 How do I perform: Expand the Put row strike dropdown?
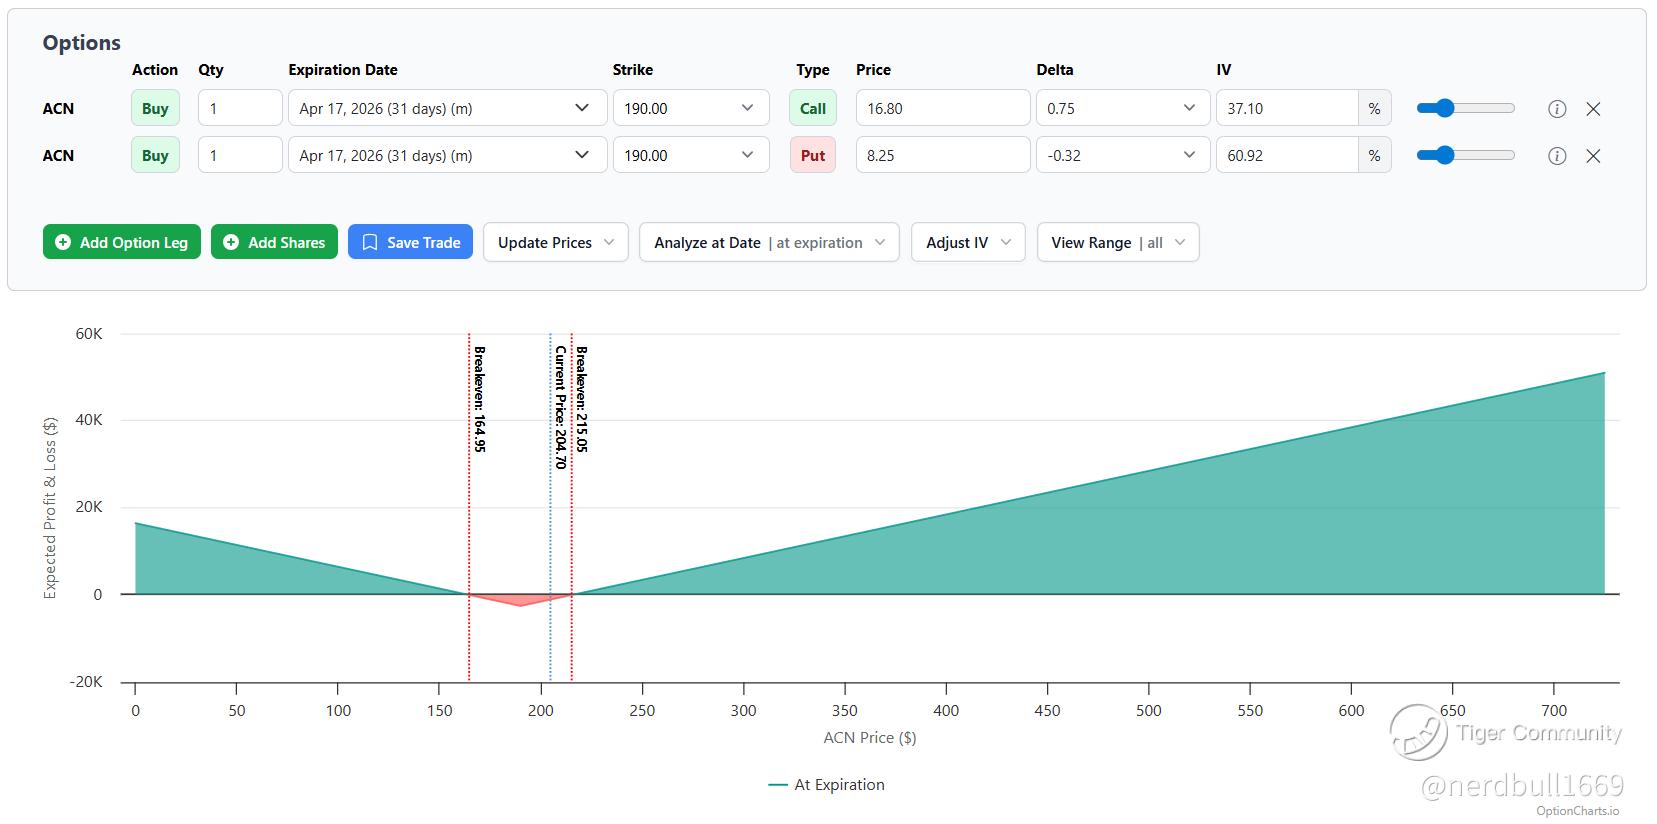[690, 156]
